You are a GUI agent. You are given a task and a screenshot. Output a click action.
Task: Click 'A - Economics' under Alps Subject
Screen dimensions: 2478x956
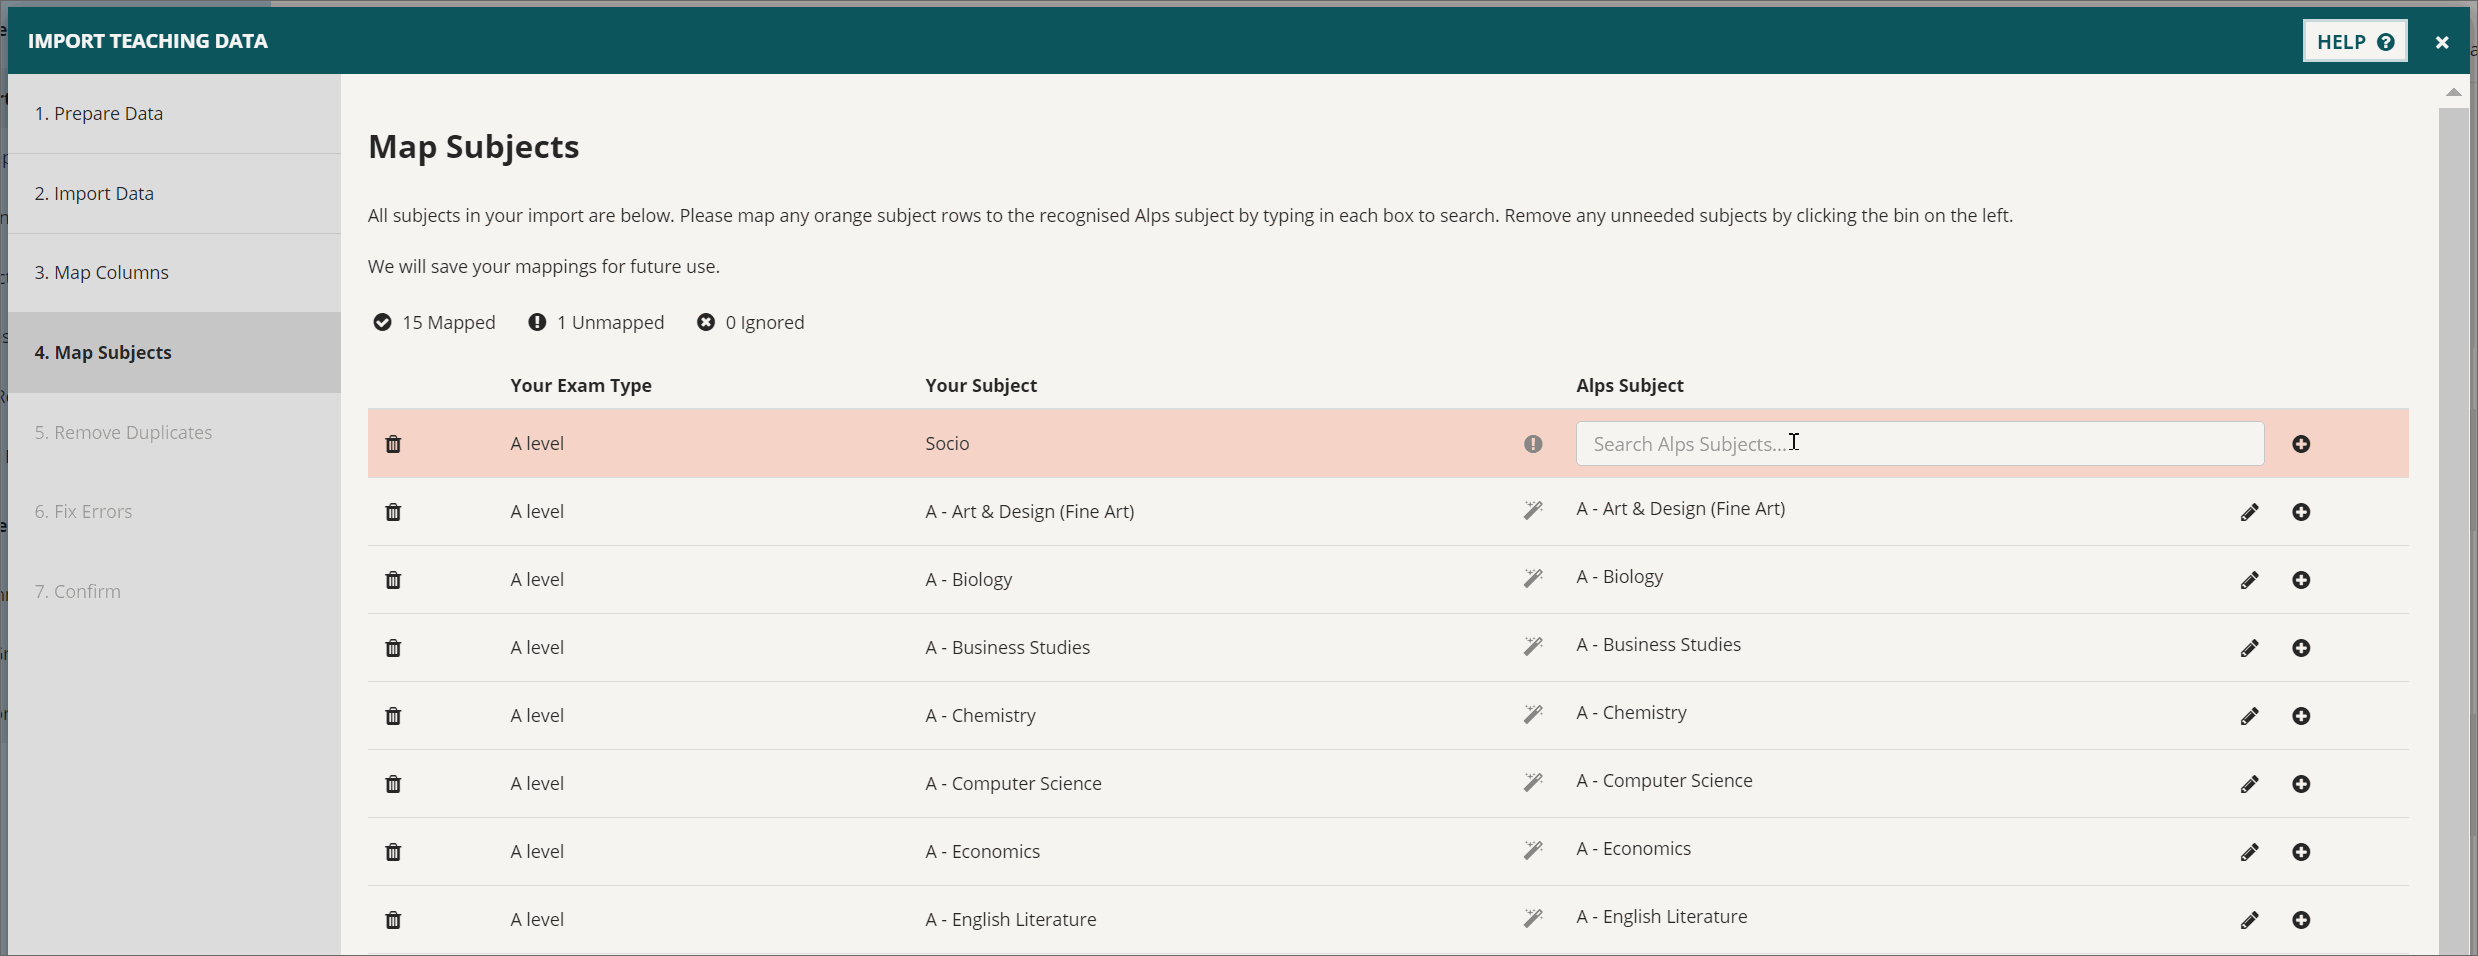pos(1634,849)
